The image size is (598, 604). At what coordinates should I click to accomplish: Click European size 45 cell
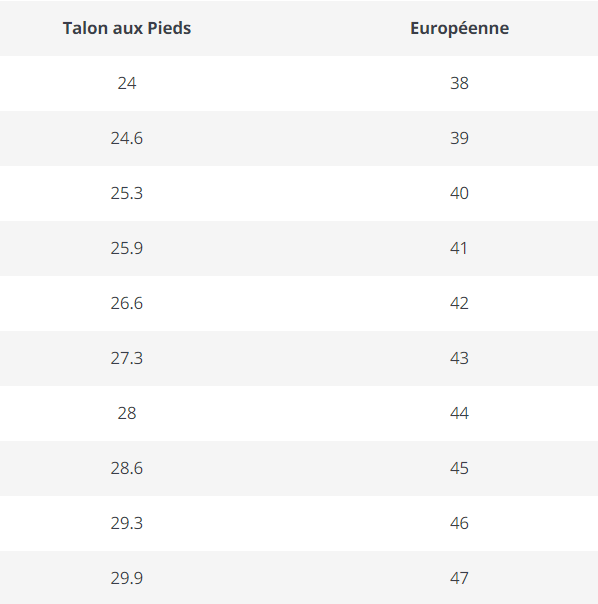pyautogui.click(x=459, y=468)
